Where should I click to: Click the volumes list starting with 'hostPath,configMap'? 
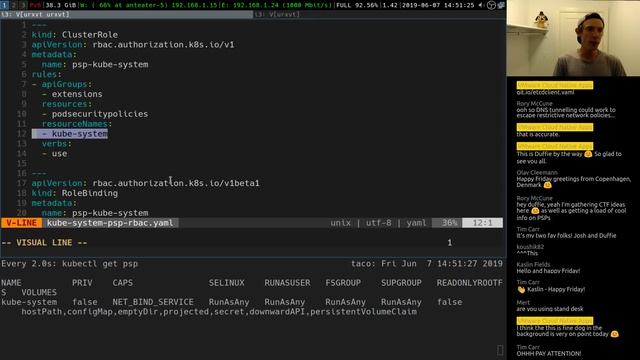219,312
